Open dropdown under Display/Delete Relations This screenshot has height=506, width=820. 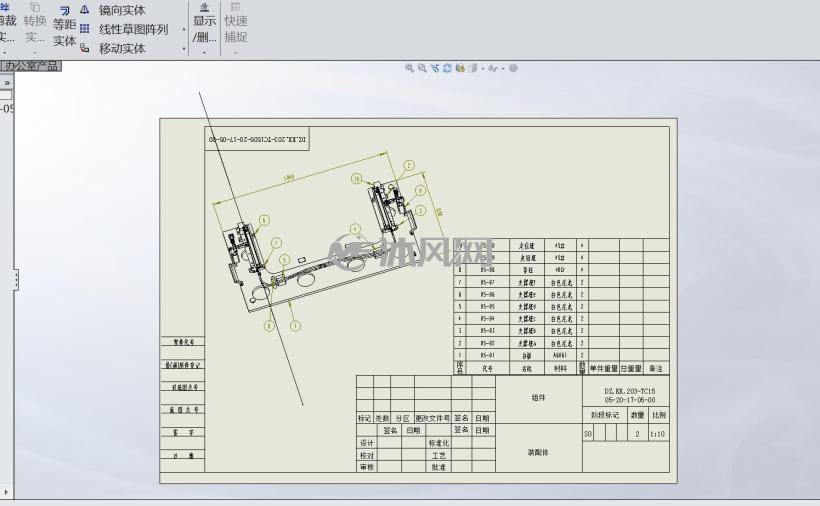coord(204,52)
